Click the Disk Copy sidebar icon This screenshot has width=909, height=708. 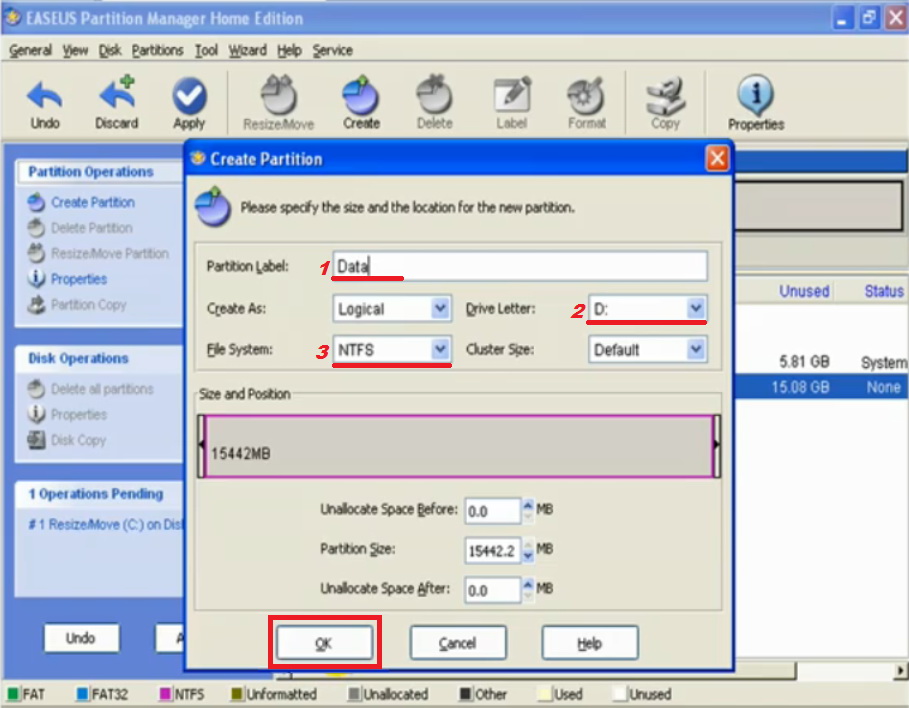pyautogui.click(x=36, y=440)
